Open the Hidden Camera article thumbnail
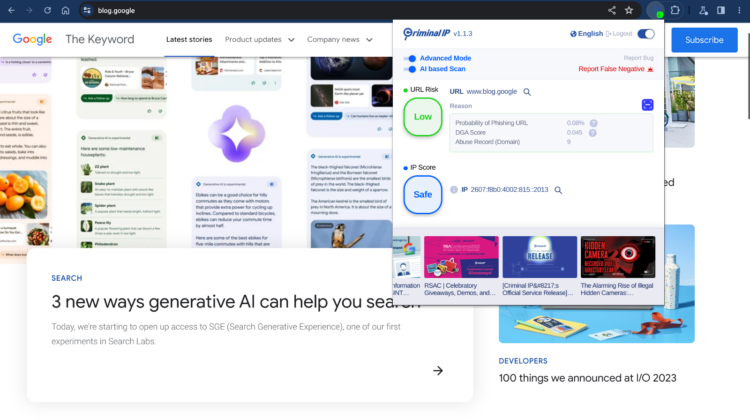The image size is (750, 420). point(618,257)
